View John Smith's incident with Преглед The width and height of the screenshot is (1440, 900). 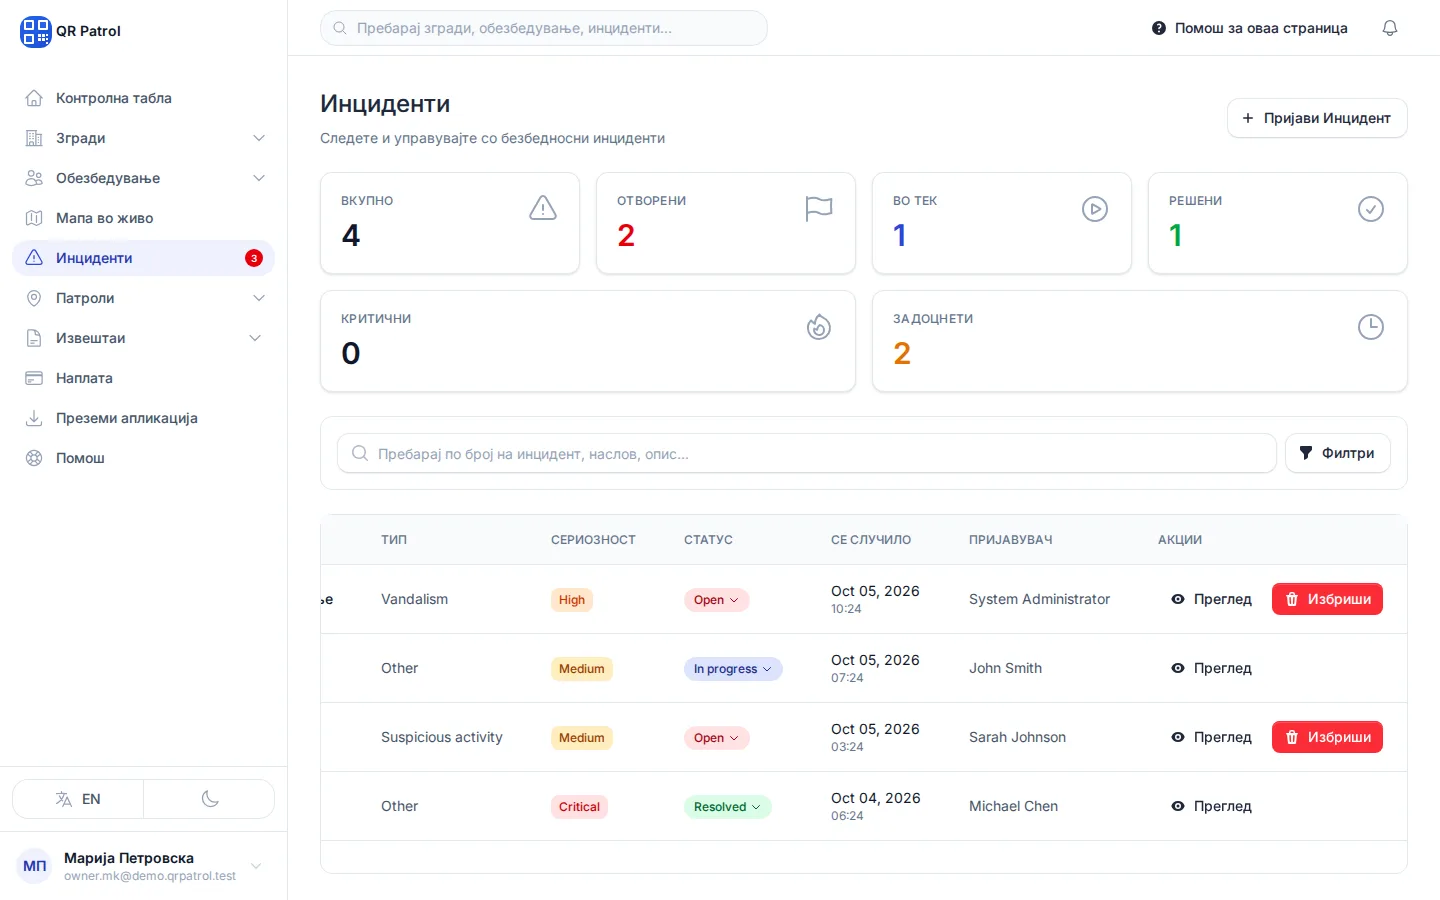tap(1211, 668)
